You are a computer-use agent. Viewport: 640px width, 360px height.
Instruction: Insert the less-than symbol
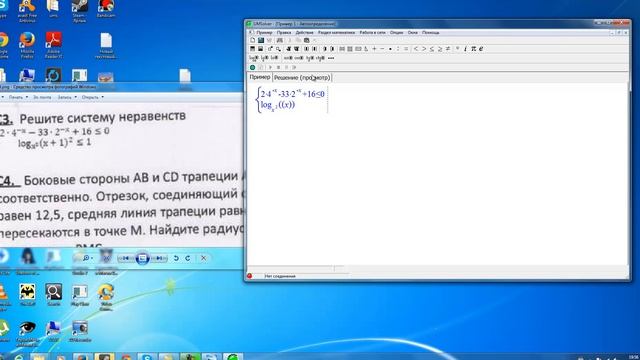pyautogui.click(x=416, y=49)
